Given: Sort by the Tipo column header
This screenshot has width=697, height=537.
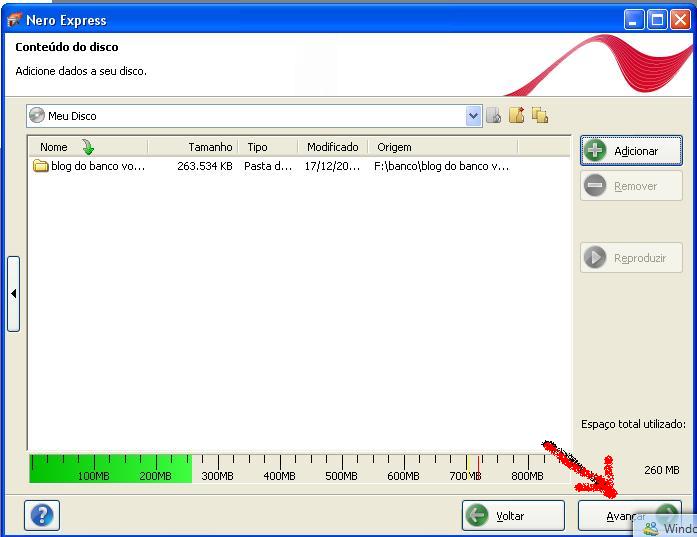Looking at the screenshot, I should point(268,147).
